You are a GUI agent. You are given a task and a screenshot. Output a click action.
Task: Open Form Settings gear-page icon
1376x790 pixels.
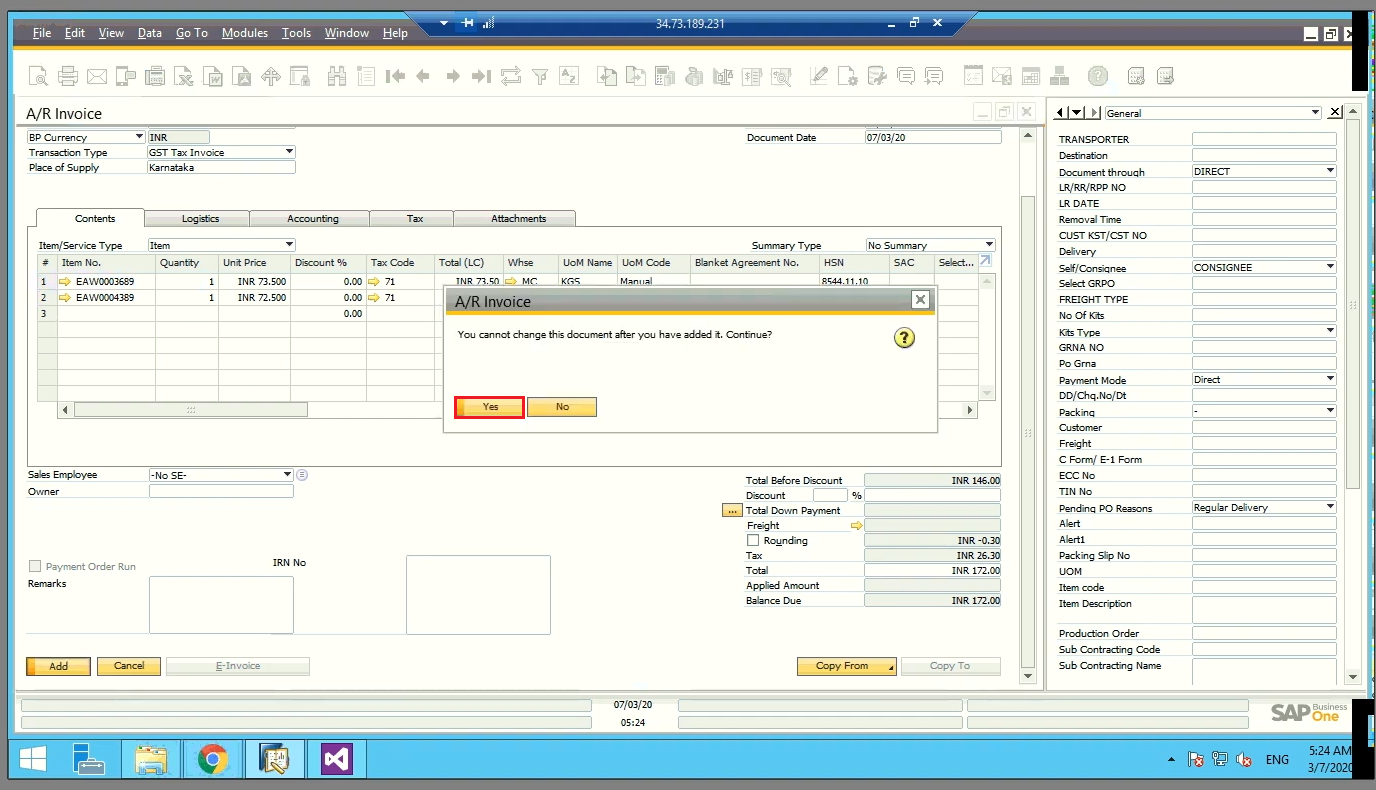click(x=848, y=76)
